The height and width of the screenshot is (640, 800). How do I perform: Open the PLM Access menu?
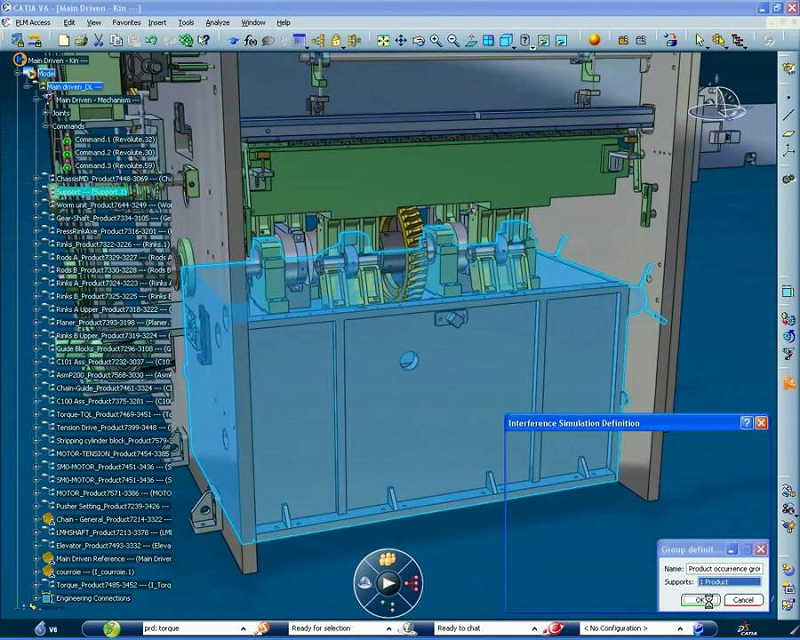click(32, 22)
